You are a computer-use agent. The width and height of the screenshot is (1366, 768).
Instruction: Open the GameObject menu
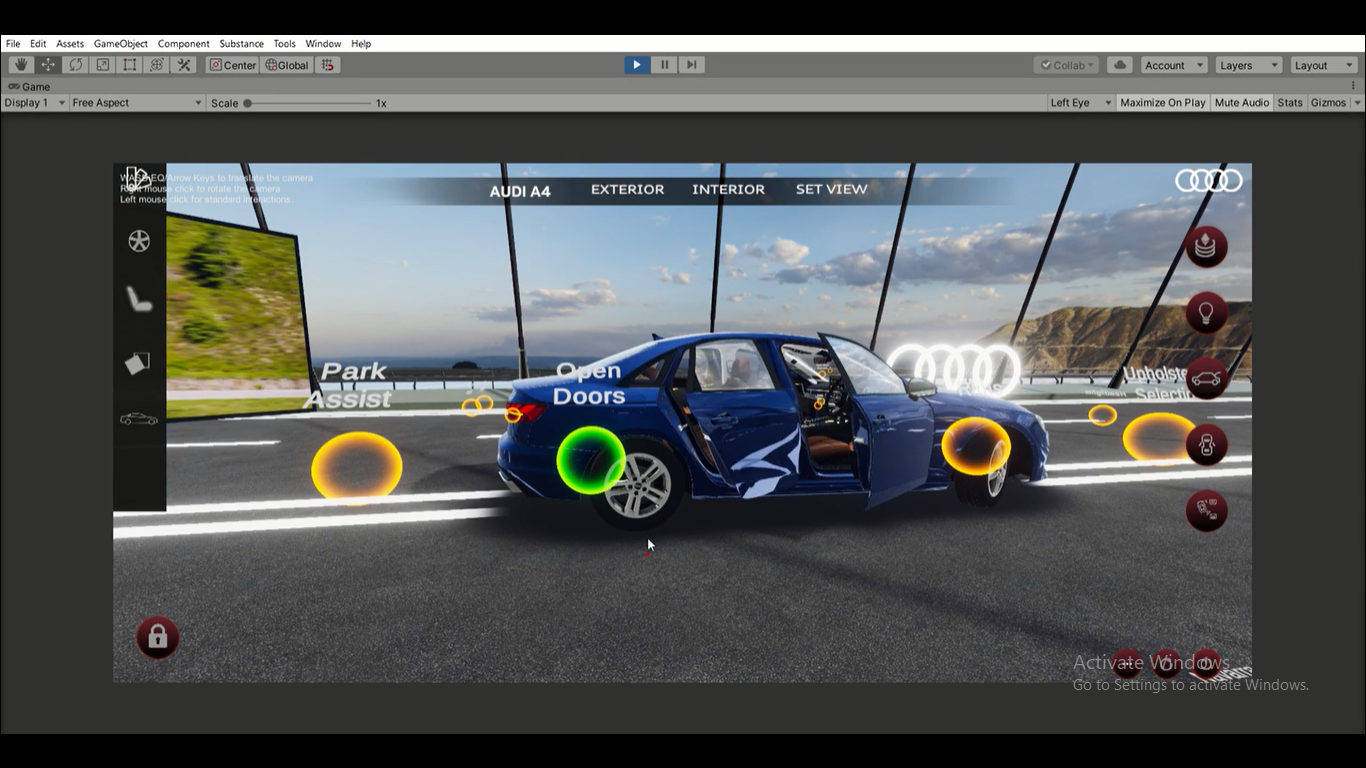121,44
